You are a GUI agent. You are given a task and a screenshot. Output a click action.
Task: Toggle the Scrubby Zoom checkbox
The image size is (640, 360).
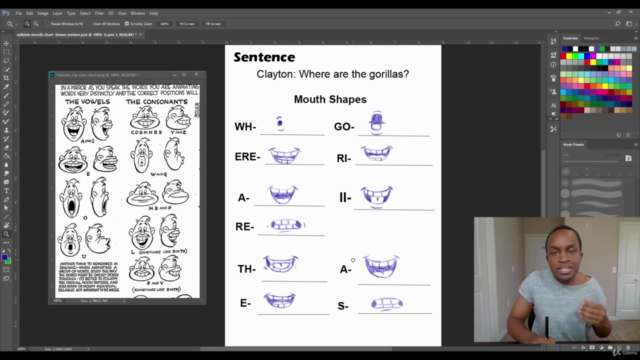127,24
